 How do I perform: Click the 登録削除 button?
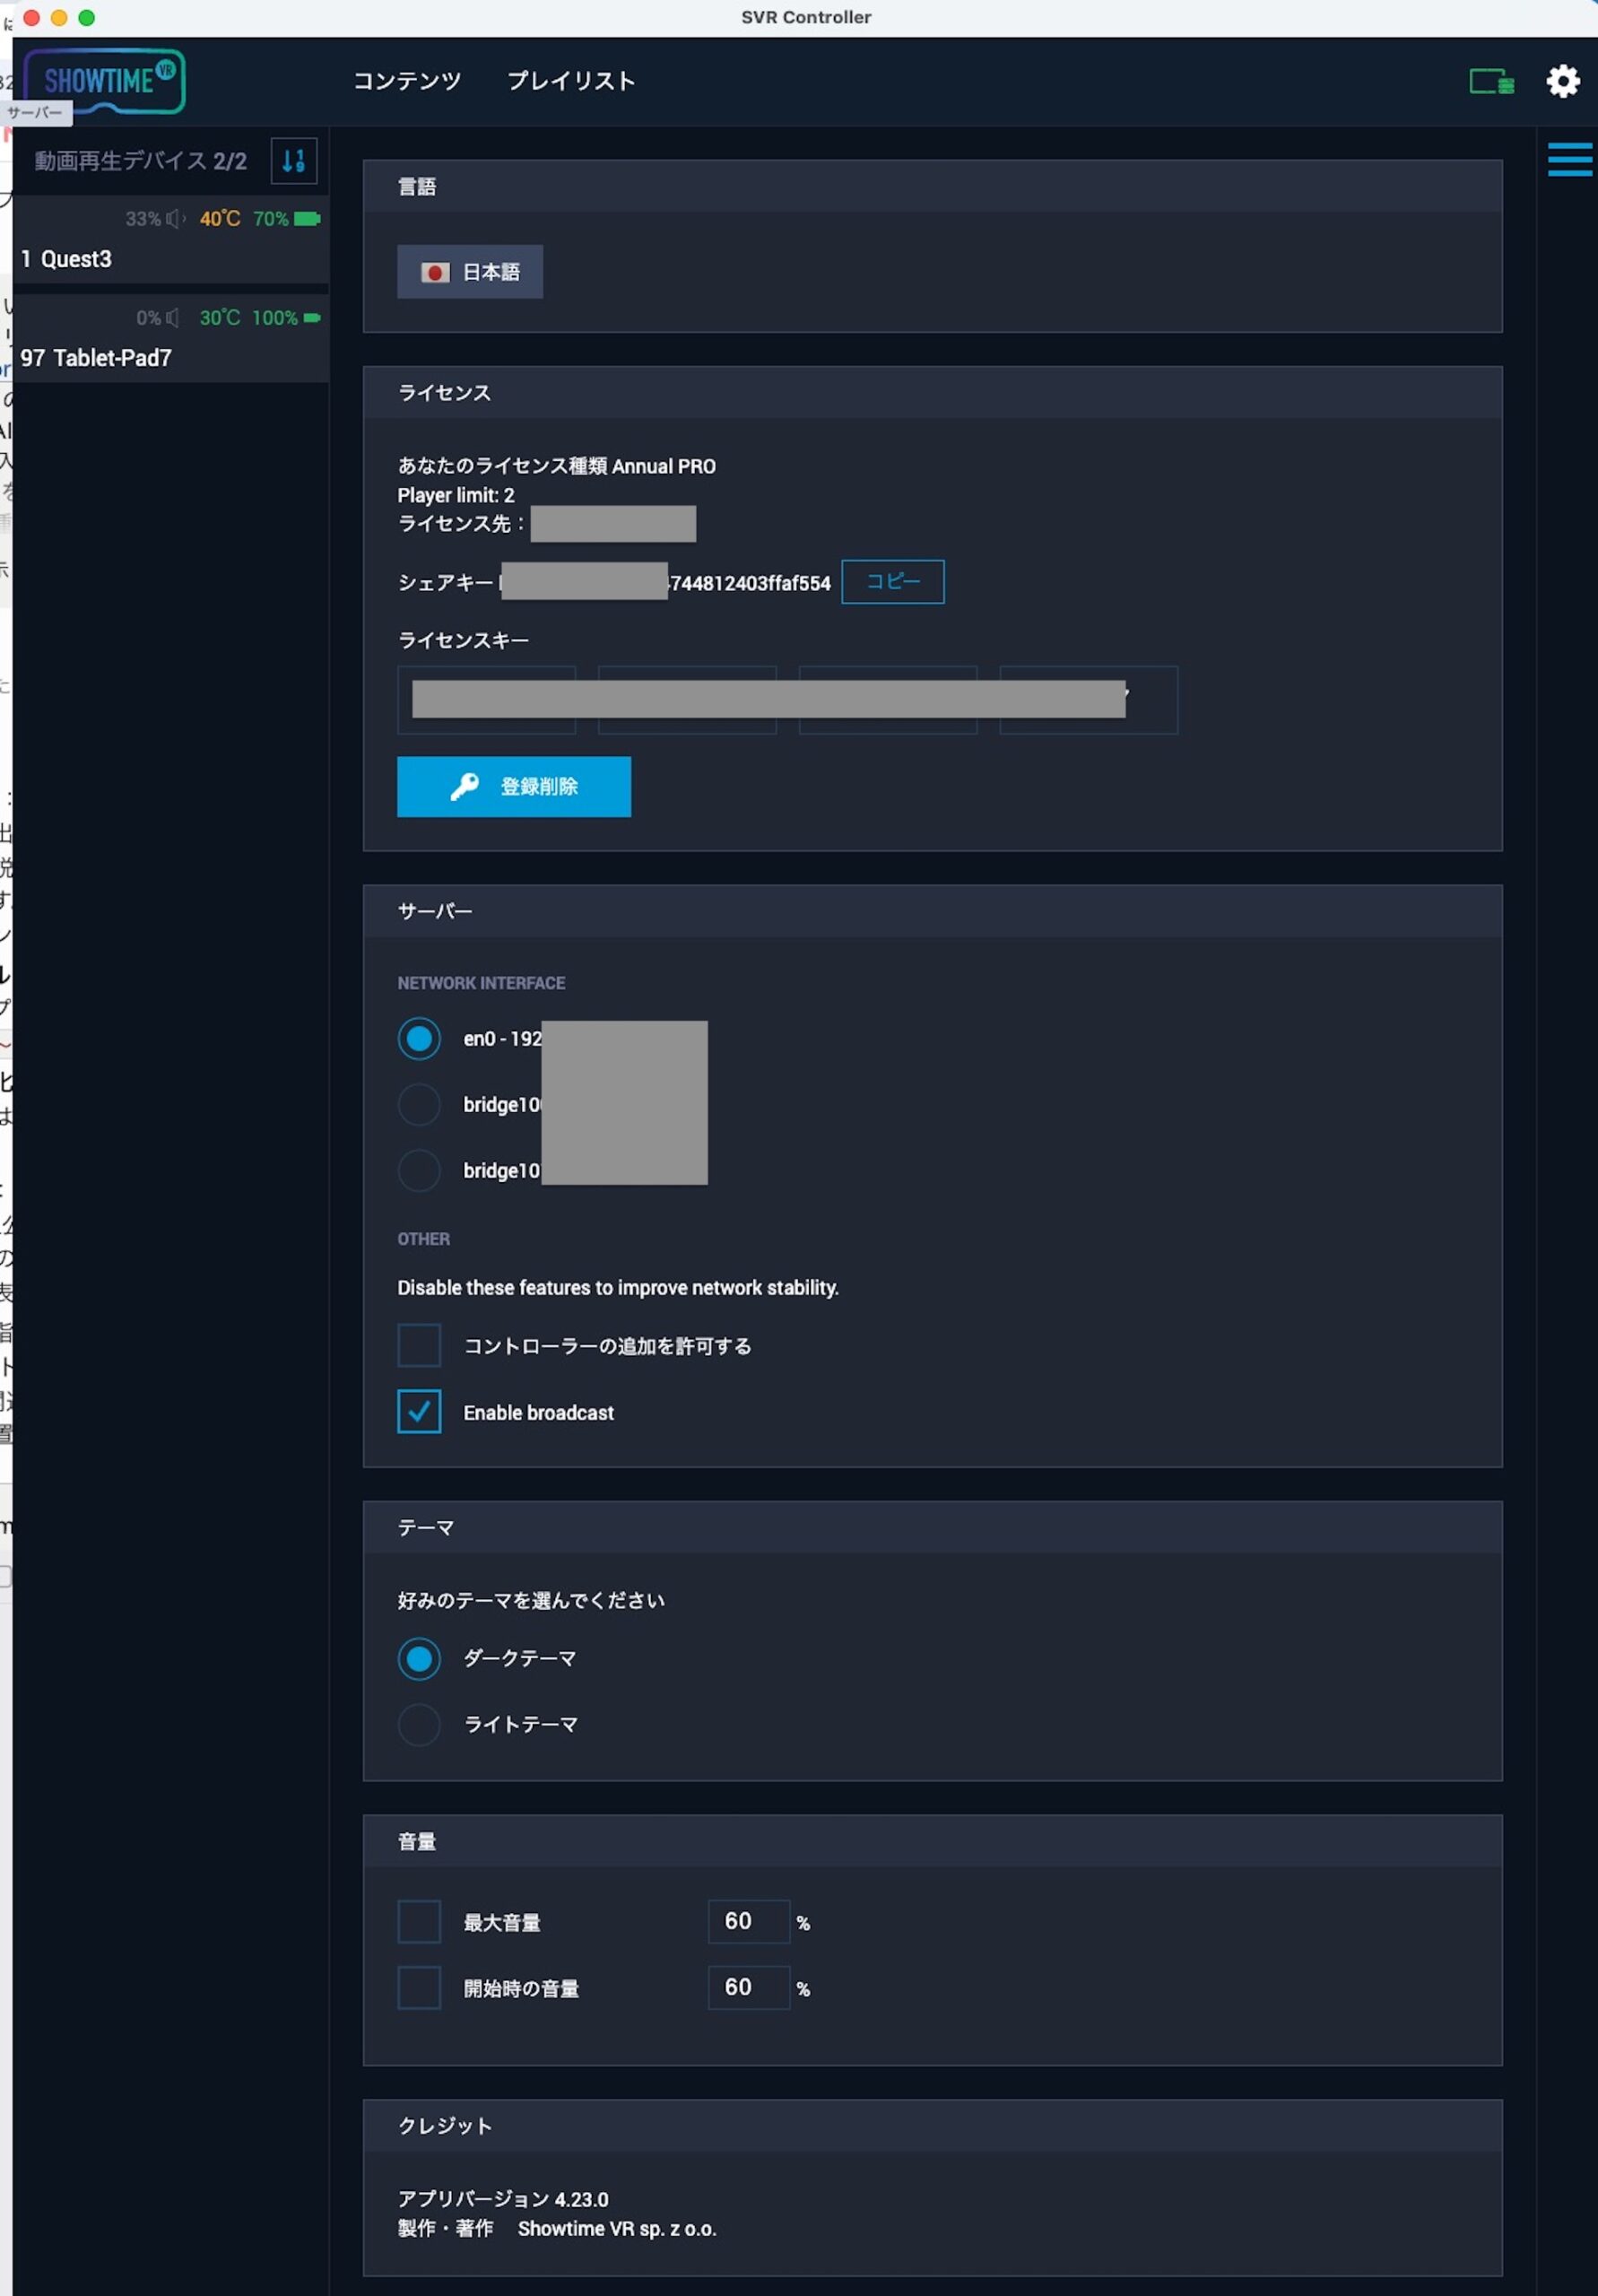click(514, 786)
